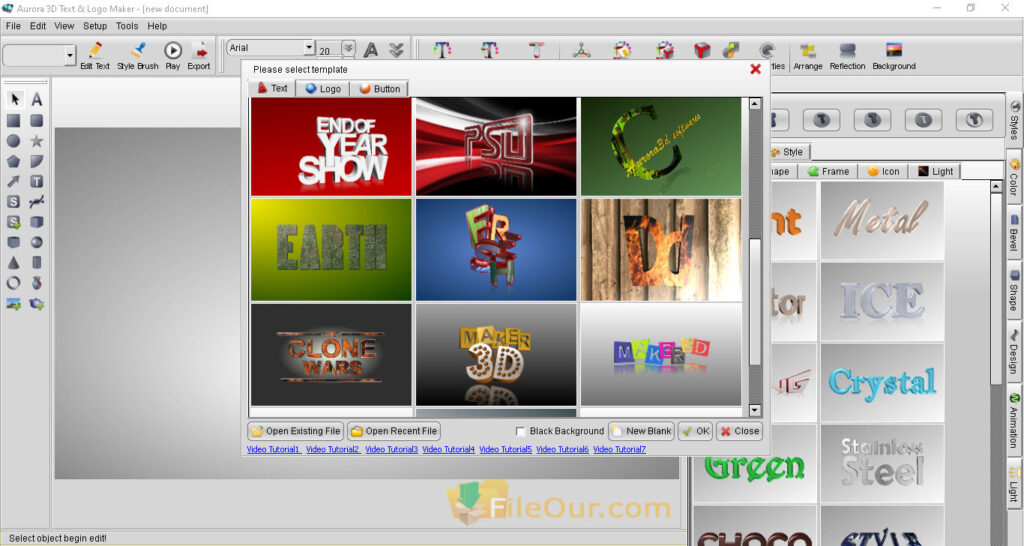Viewport: 1024px width, 546px height.
Task: Choose the CLONE WARS template
Action: pos(331,355)
